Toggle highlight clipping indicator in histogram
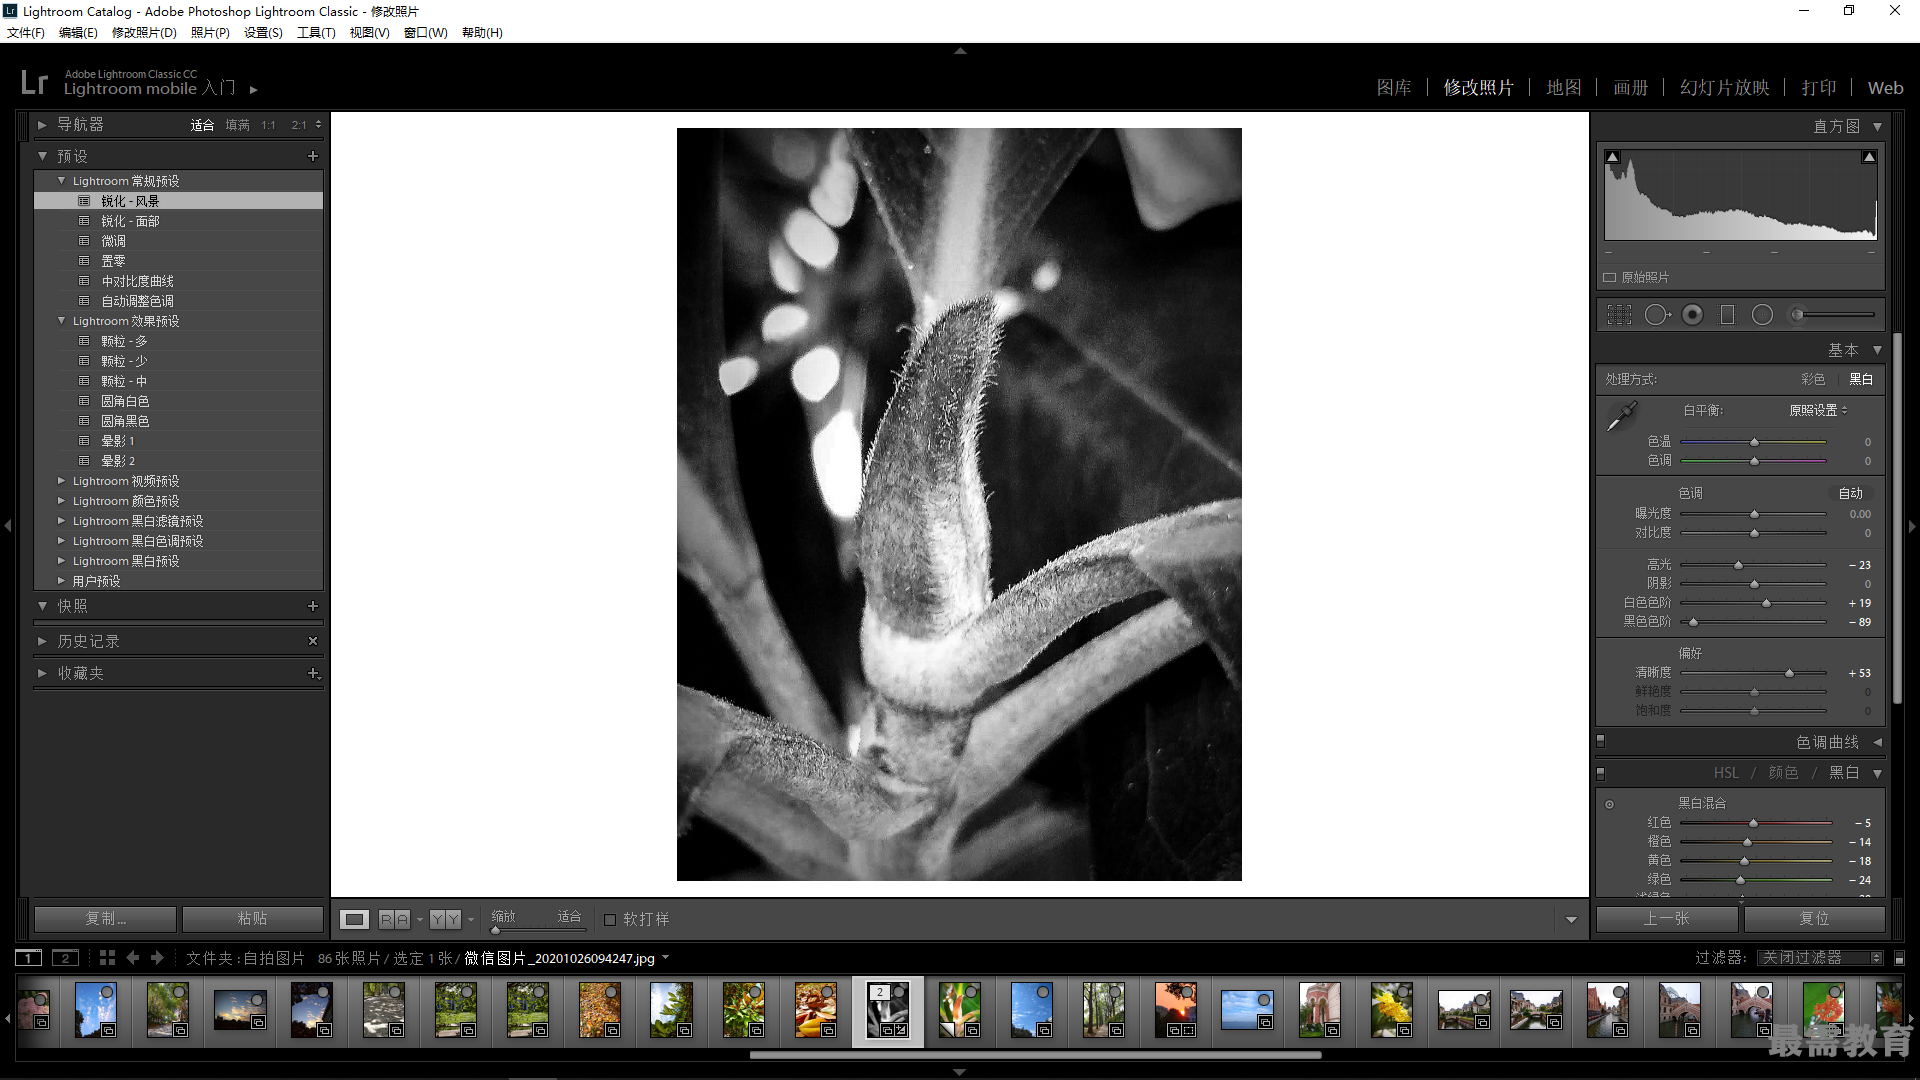Viewport: 1920px width, 1080px height. click(x=1869, y=157)
